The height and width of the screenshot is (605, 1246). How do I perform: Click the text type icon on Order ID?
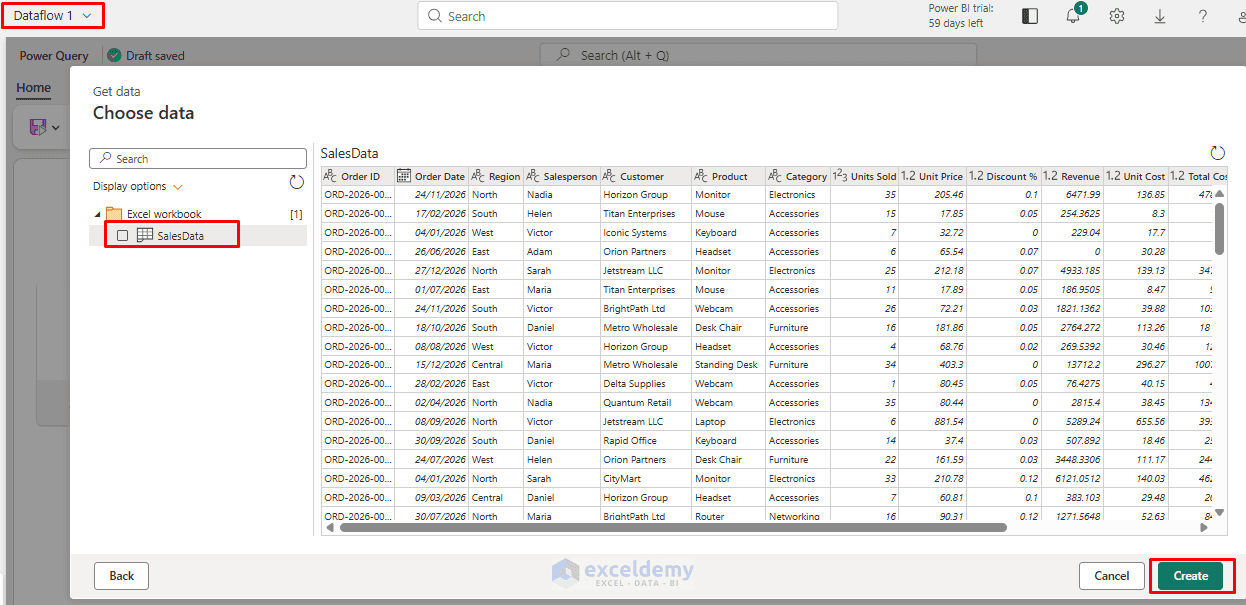[x=331, y=176]
